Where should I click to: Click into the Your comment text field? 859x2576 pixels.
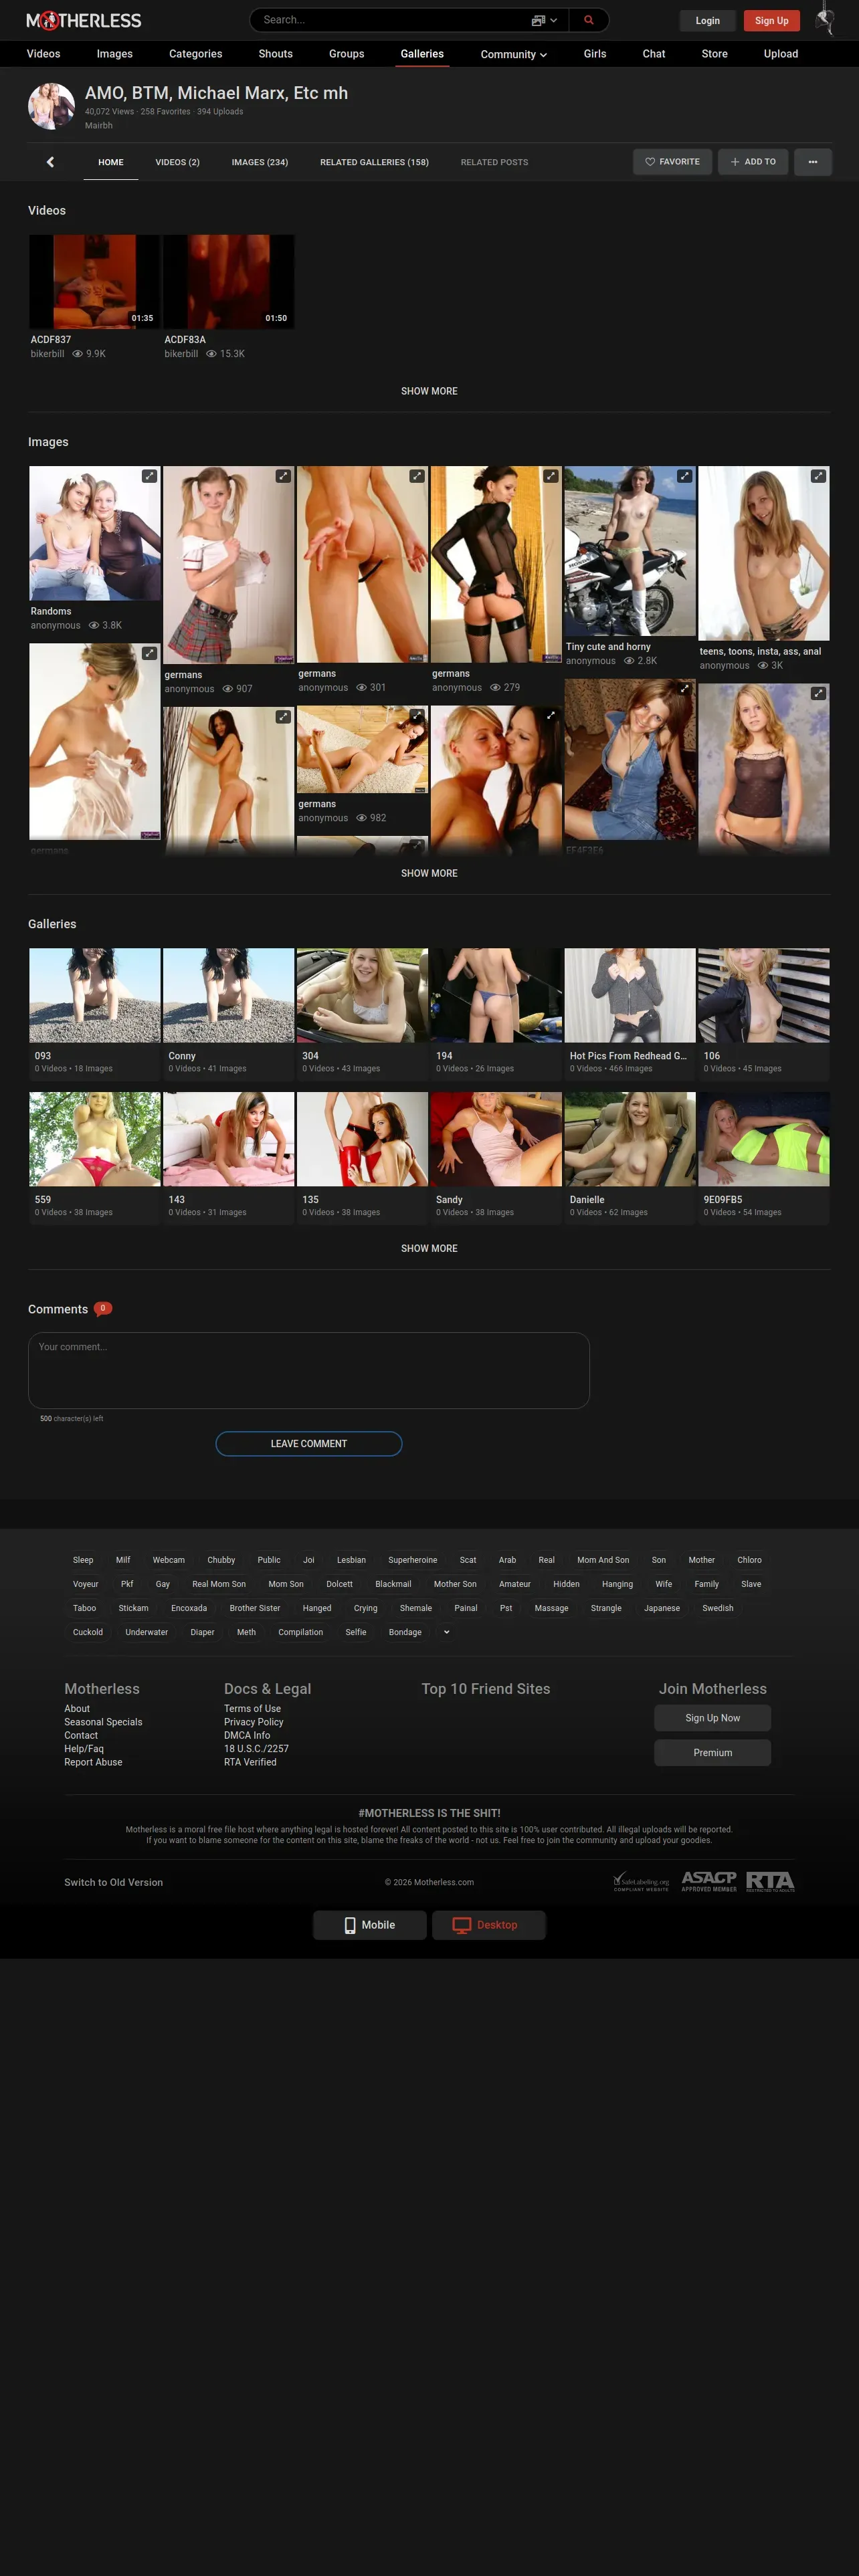pos(309,1370)
